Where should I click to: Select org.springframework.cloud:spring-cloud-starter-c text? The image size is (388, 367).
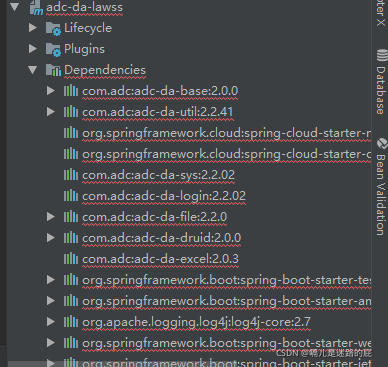[x=227, y=154]
